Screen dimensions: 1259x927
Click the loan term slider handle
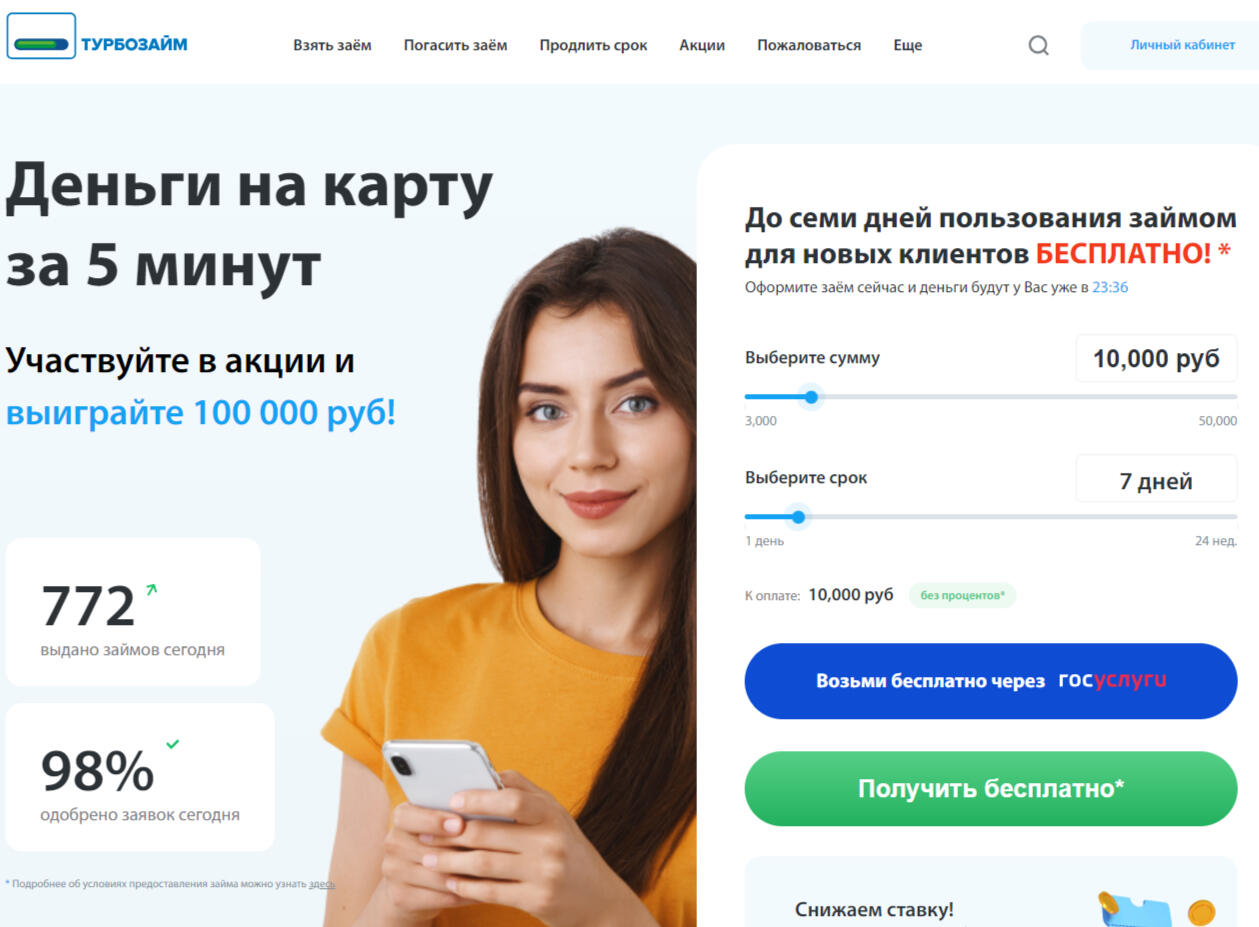click(798, 517)
